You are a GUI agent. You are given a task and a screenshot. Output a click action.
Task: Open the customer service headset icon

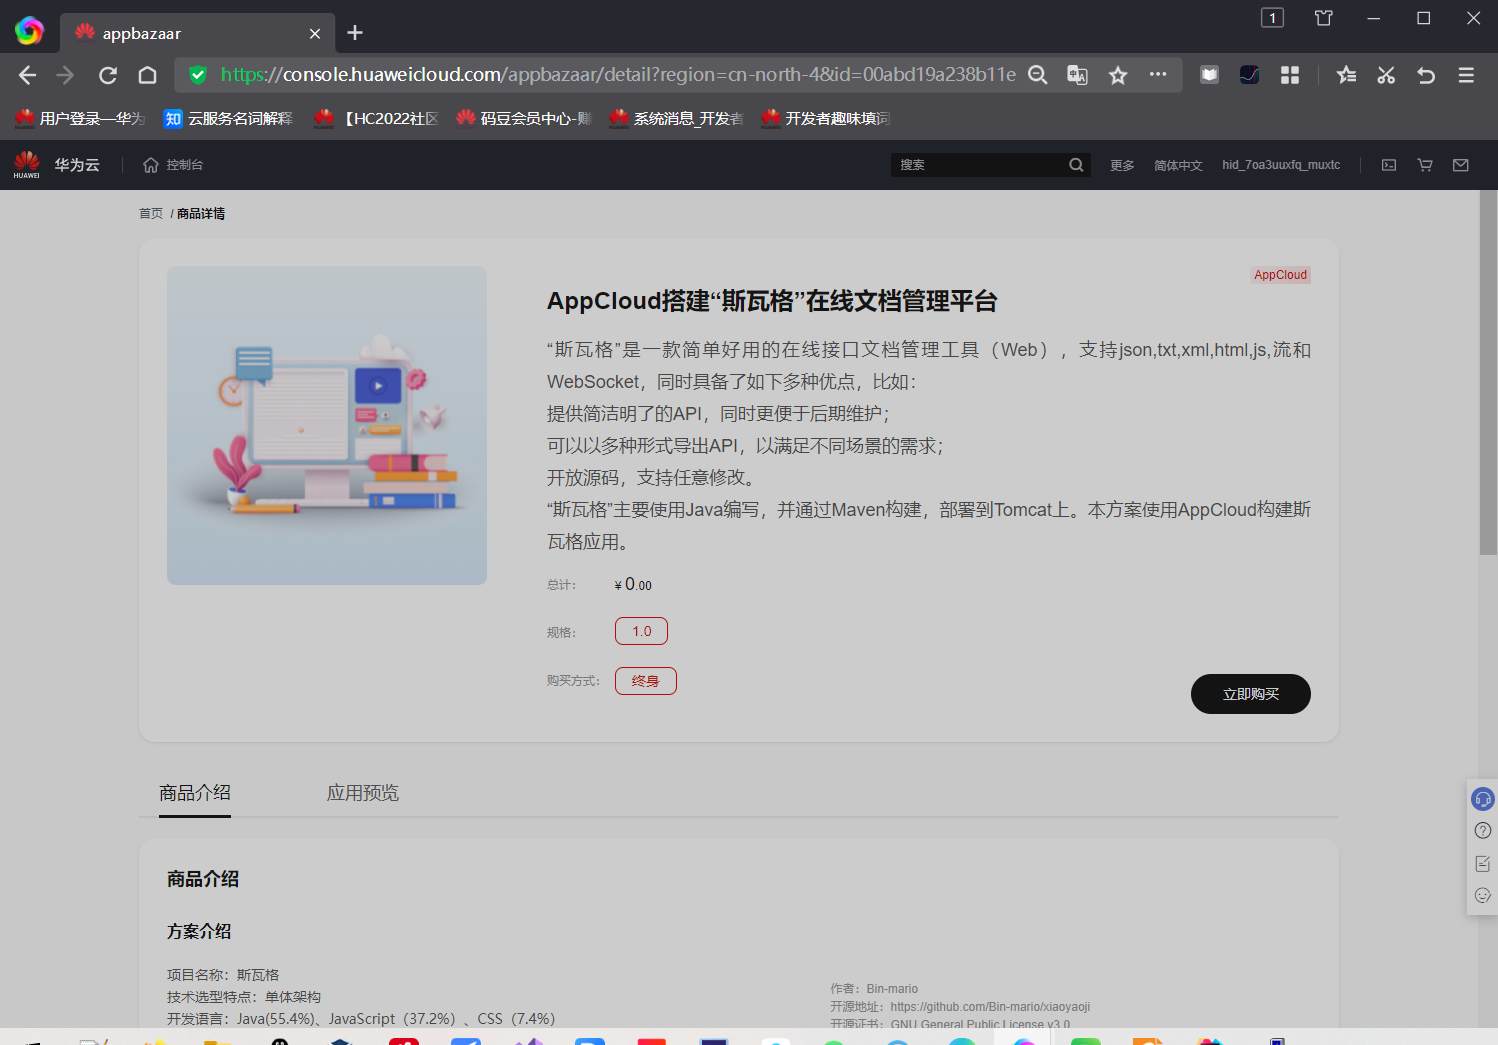tap(1483, 799)
